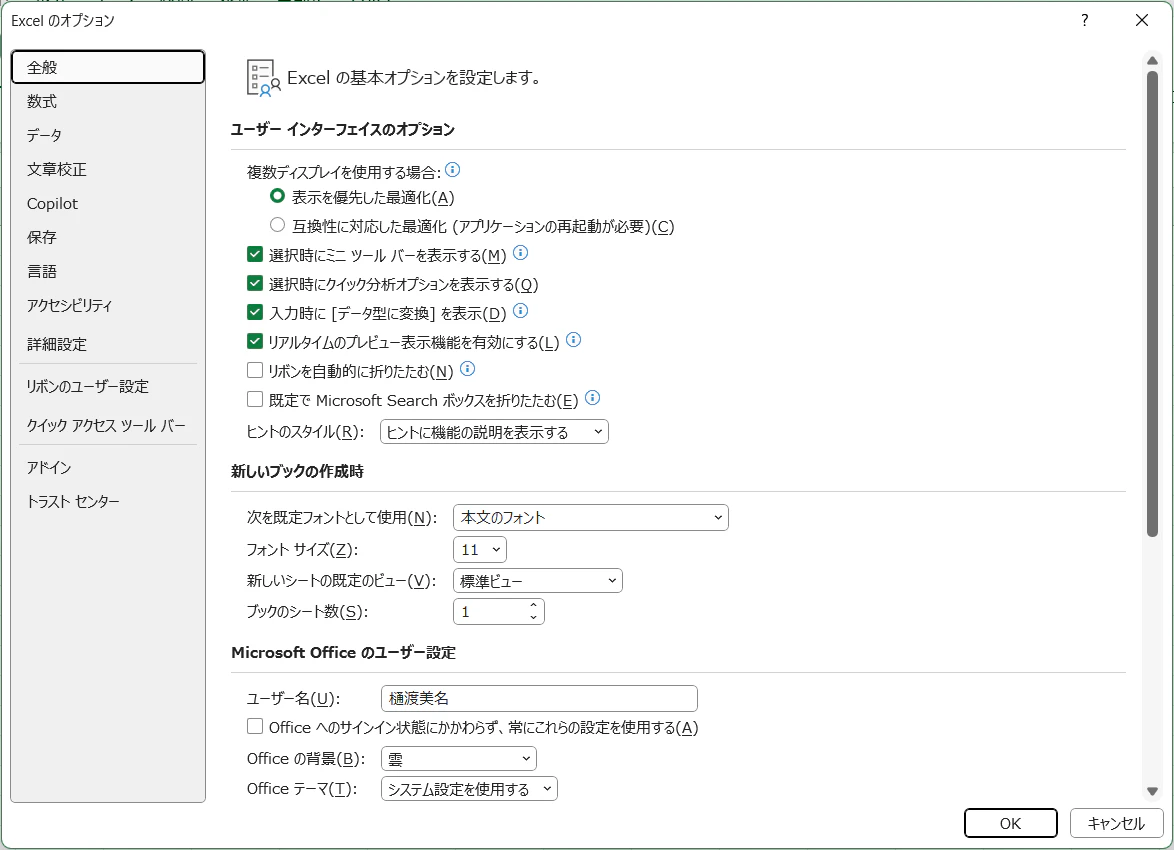Click info icon next to データ型に変換 option
1174x850 pixels.
pyautogui.click(x=520, y=310)
